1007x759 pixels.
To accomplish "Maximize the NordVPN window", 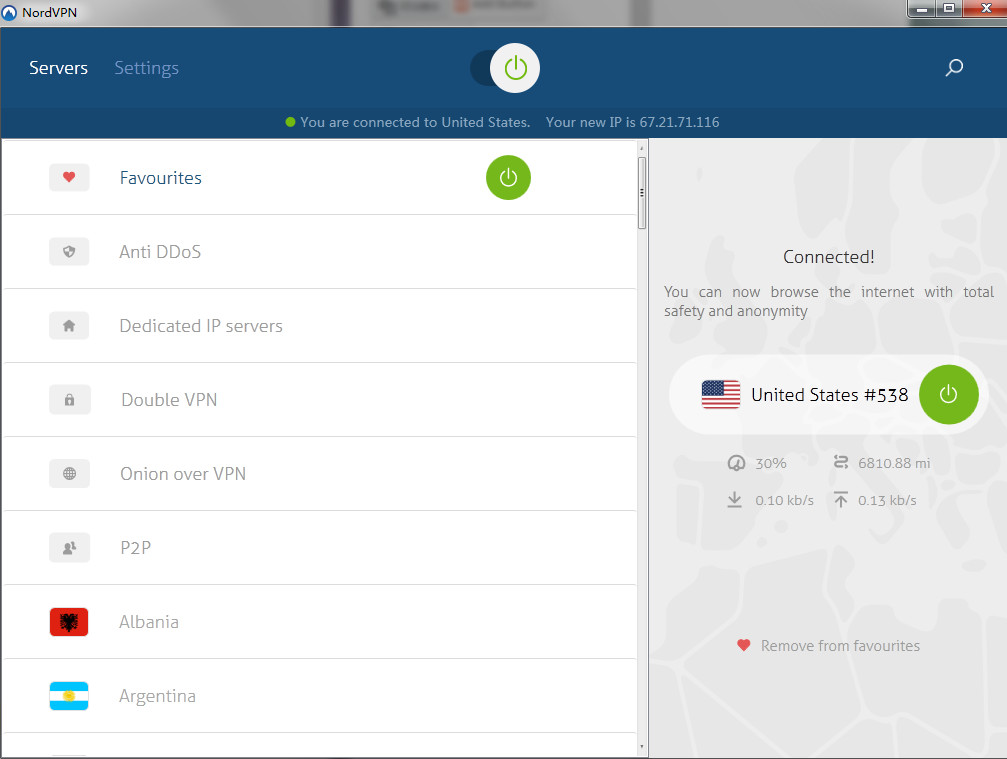I will (949, 9).
